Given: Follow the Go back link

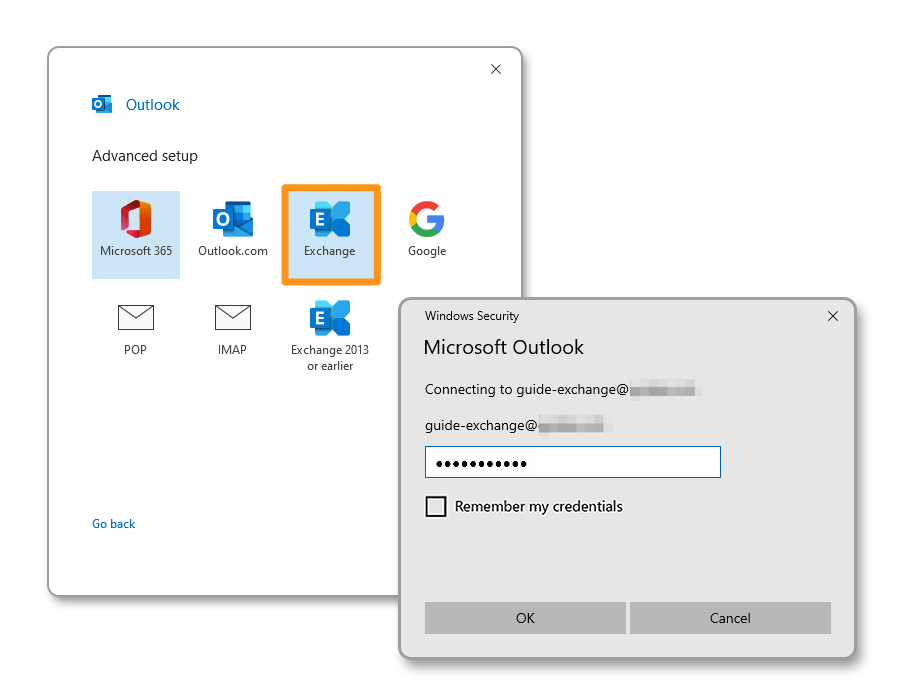Looking at the screenshot, I should pos(114,524).
